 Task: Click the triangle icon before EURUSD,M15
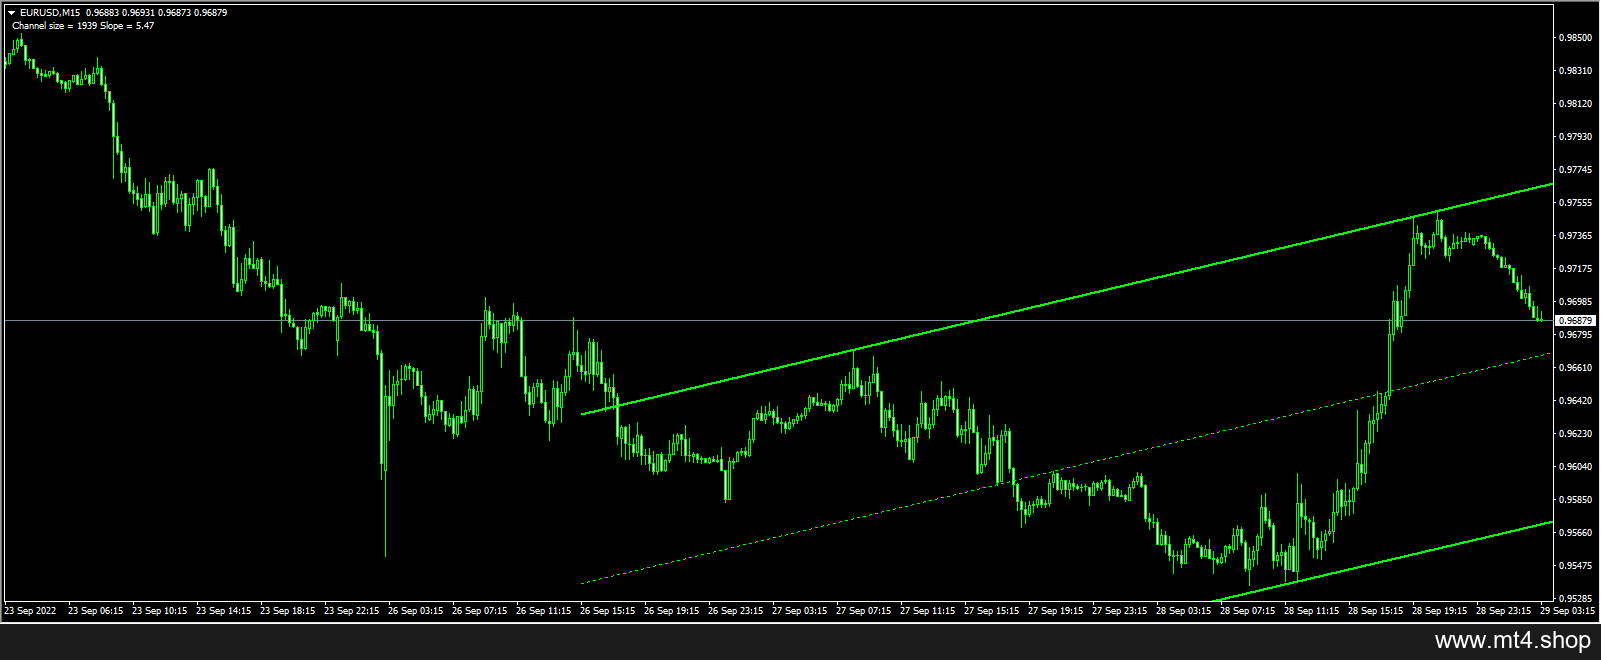(x=12, y=13)
